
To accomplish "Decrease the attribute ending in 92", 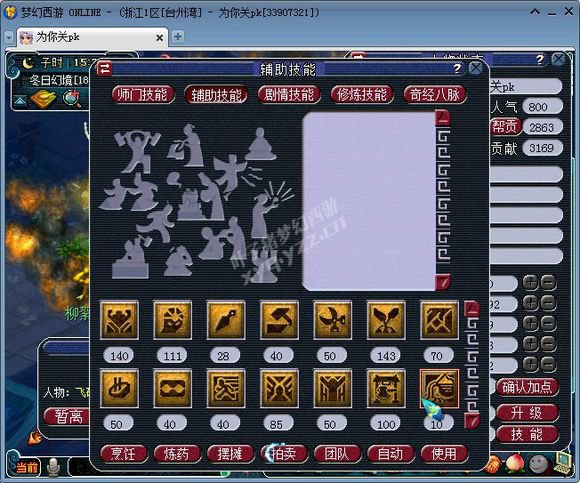I will tap(548, 303).
